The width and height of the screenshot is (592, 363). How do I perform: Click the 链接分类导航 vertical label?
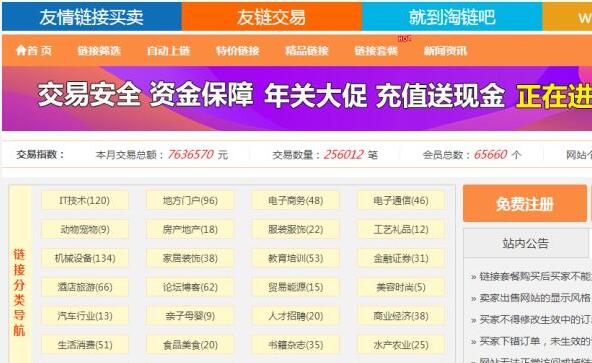point(19,292)
